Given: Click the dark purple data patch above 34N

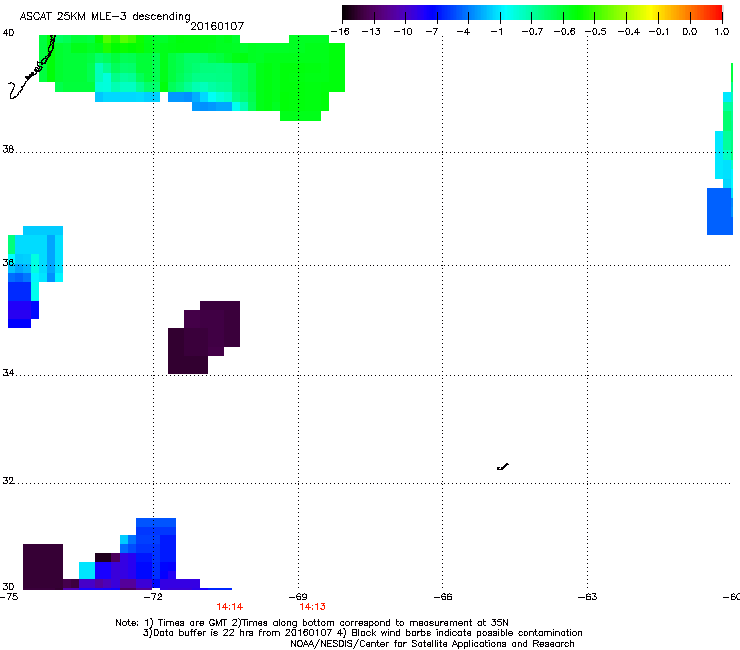Looking at the screenshot, I should (204, 338).
